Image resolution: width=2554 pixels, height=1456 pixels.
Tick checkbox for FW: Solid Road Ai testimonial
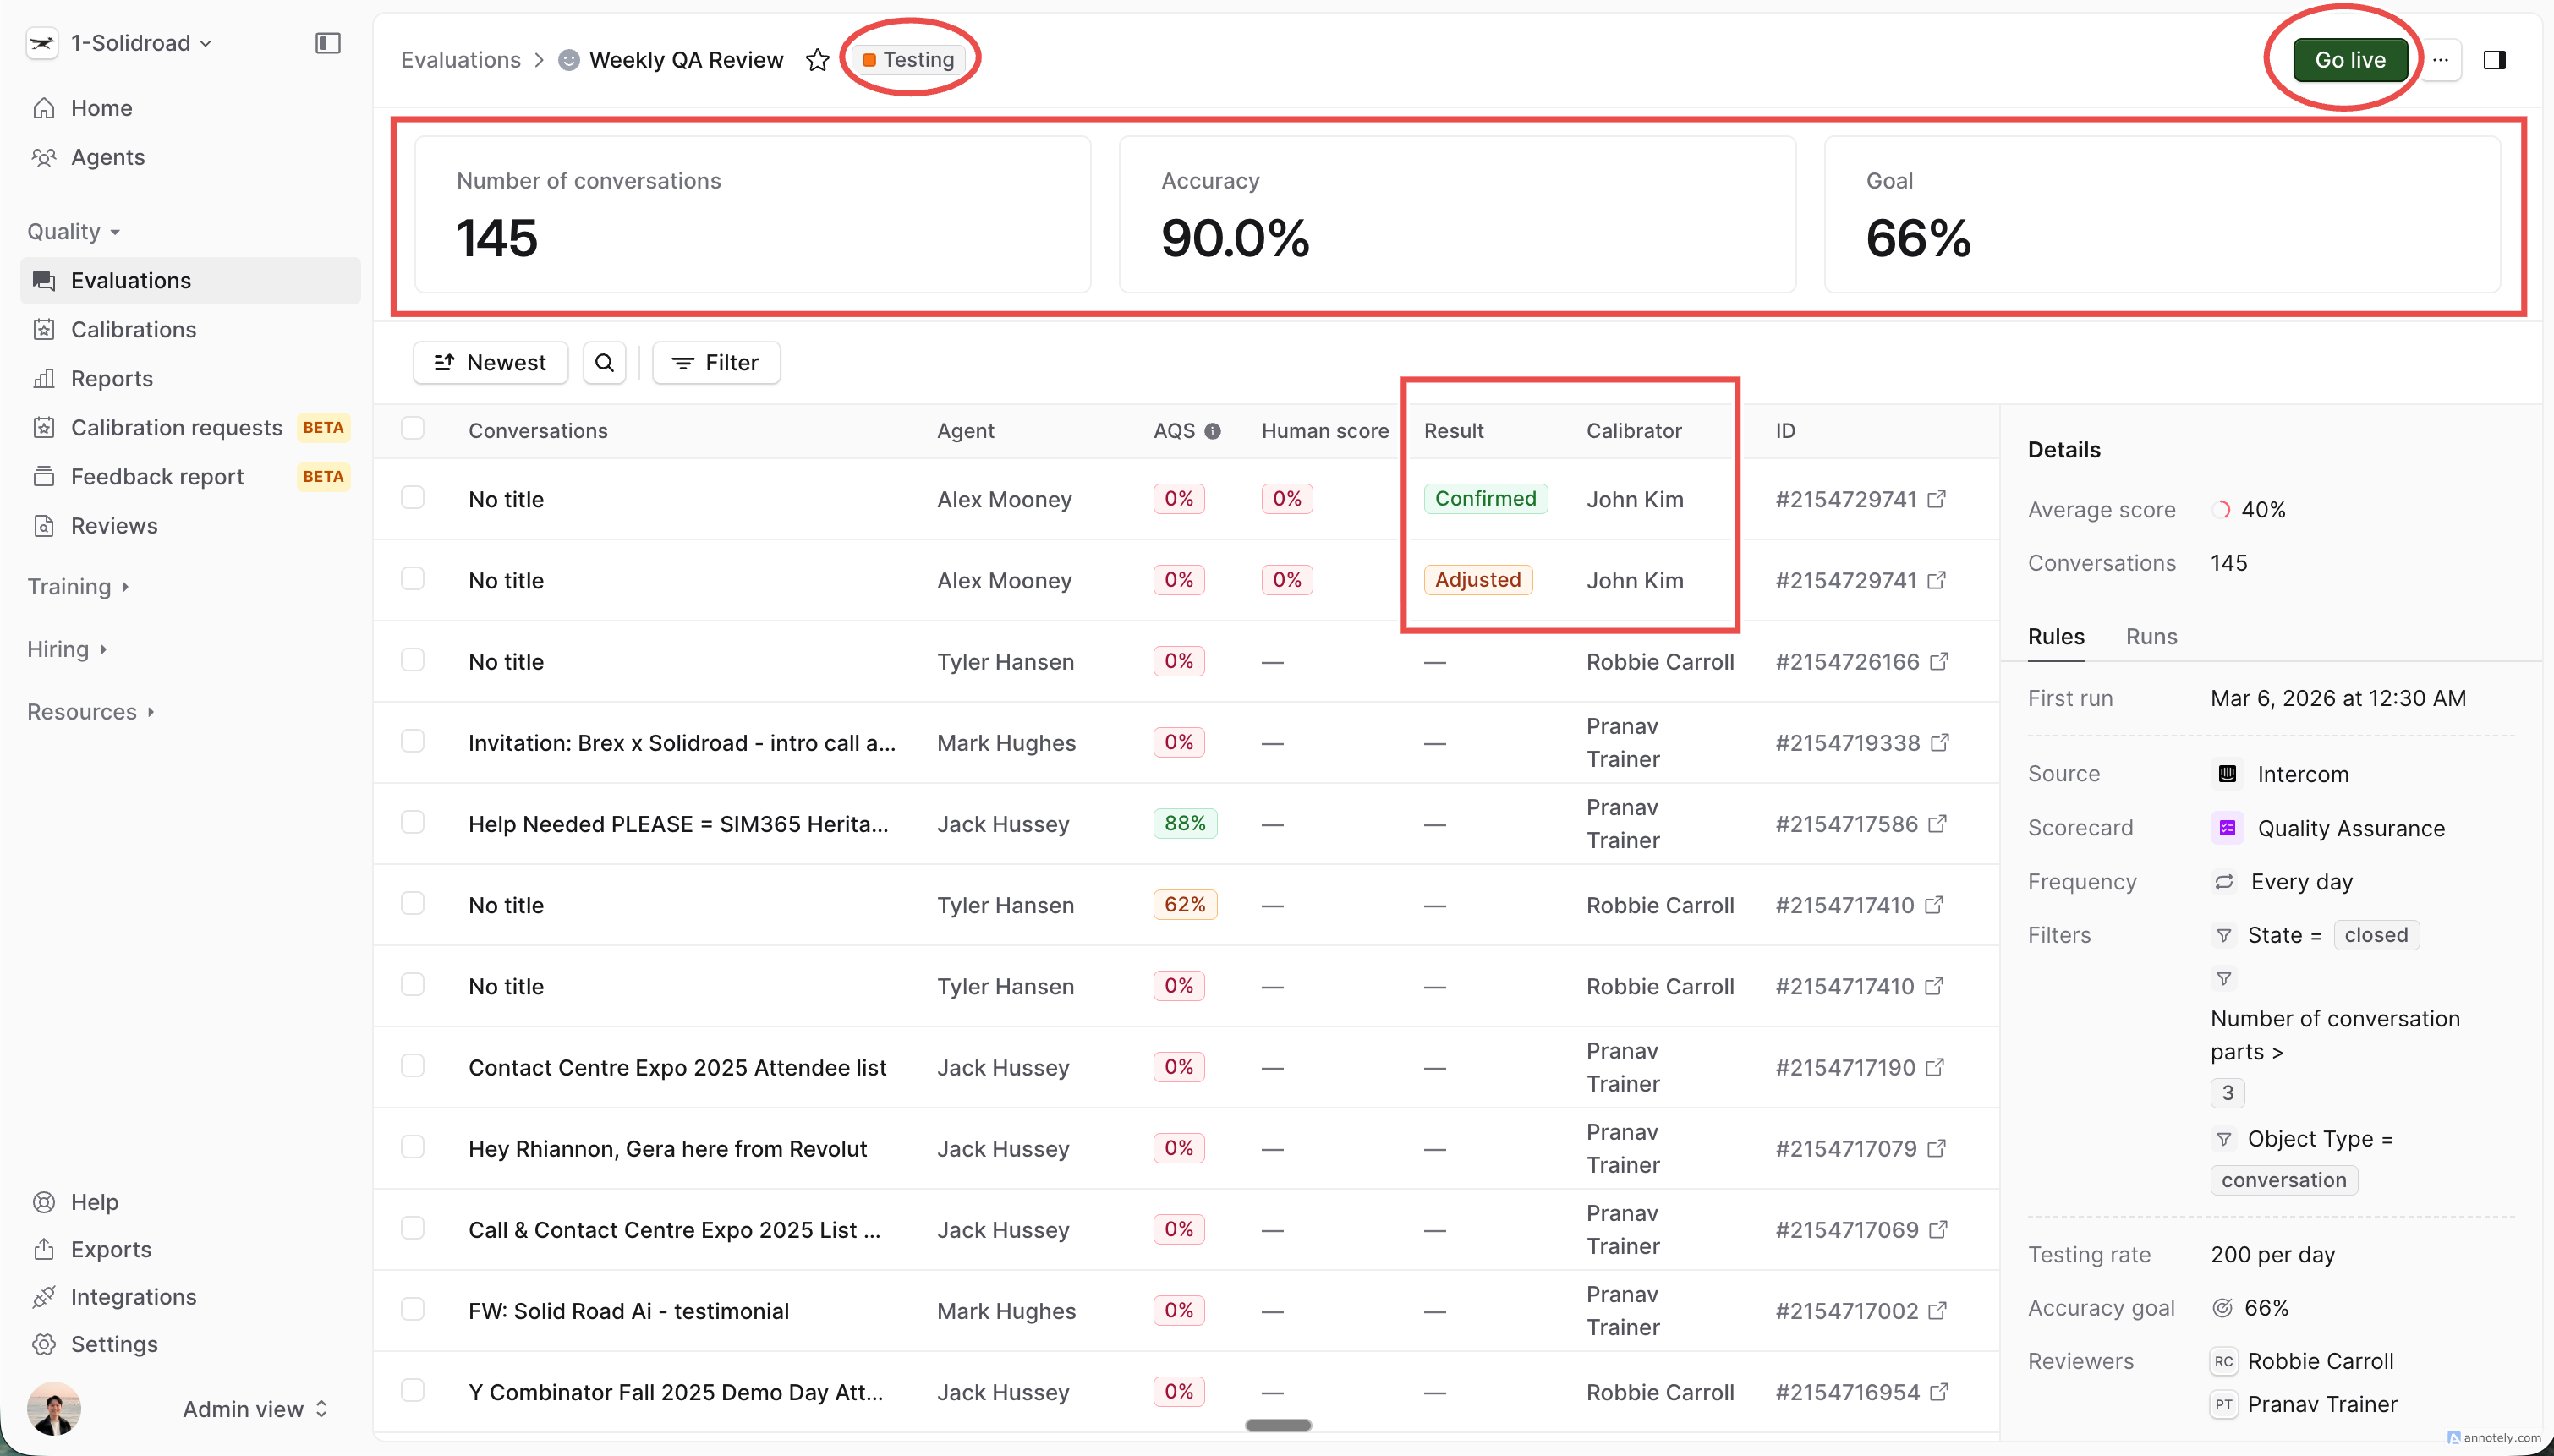coord(412,1309)
